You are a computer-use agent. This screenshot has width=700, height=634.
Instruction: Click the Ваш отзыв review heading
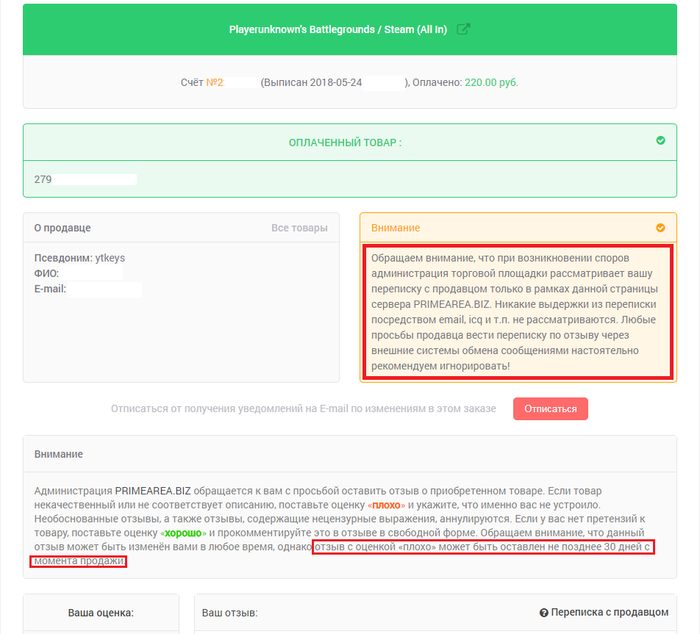(x=230, y=612)
